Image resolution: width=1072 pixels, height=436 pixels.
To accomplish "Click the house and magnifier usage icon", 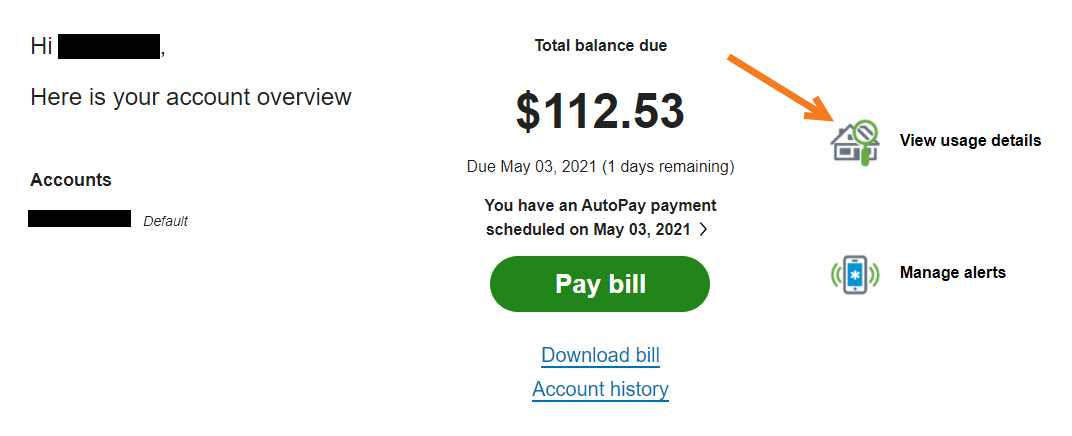I will 855,142.
